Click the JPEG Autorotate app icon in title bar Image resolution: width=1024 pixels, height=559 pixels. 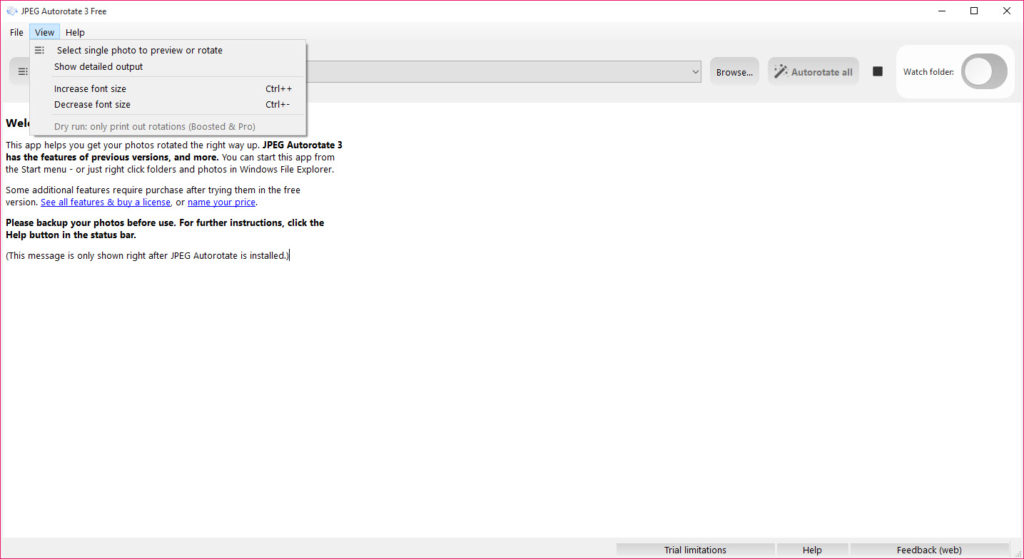tap(11, 10)
